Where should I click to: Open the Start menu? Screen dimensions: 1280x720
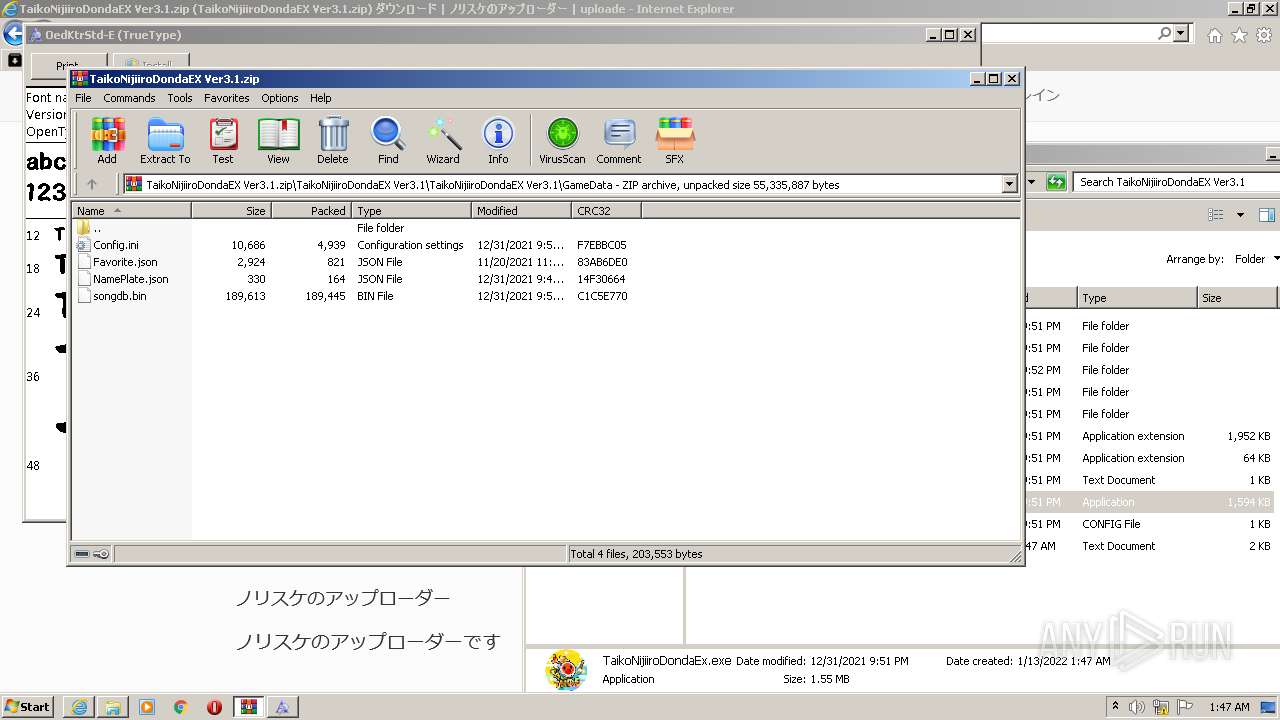coord(28,707)
